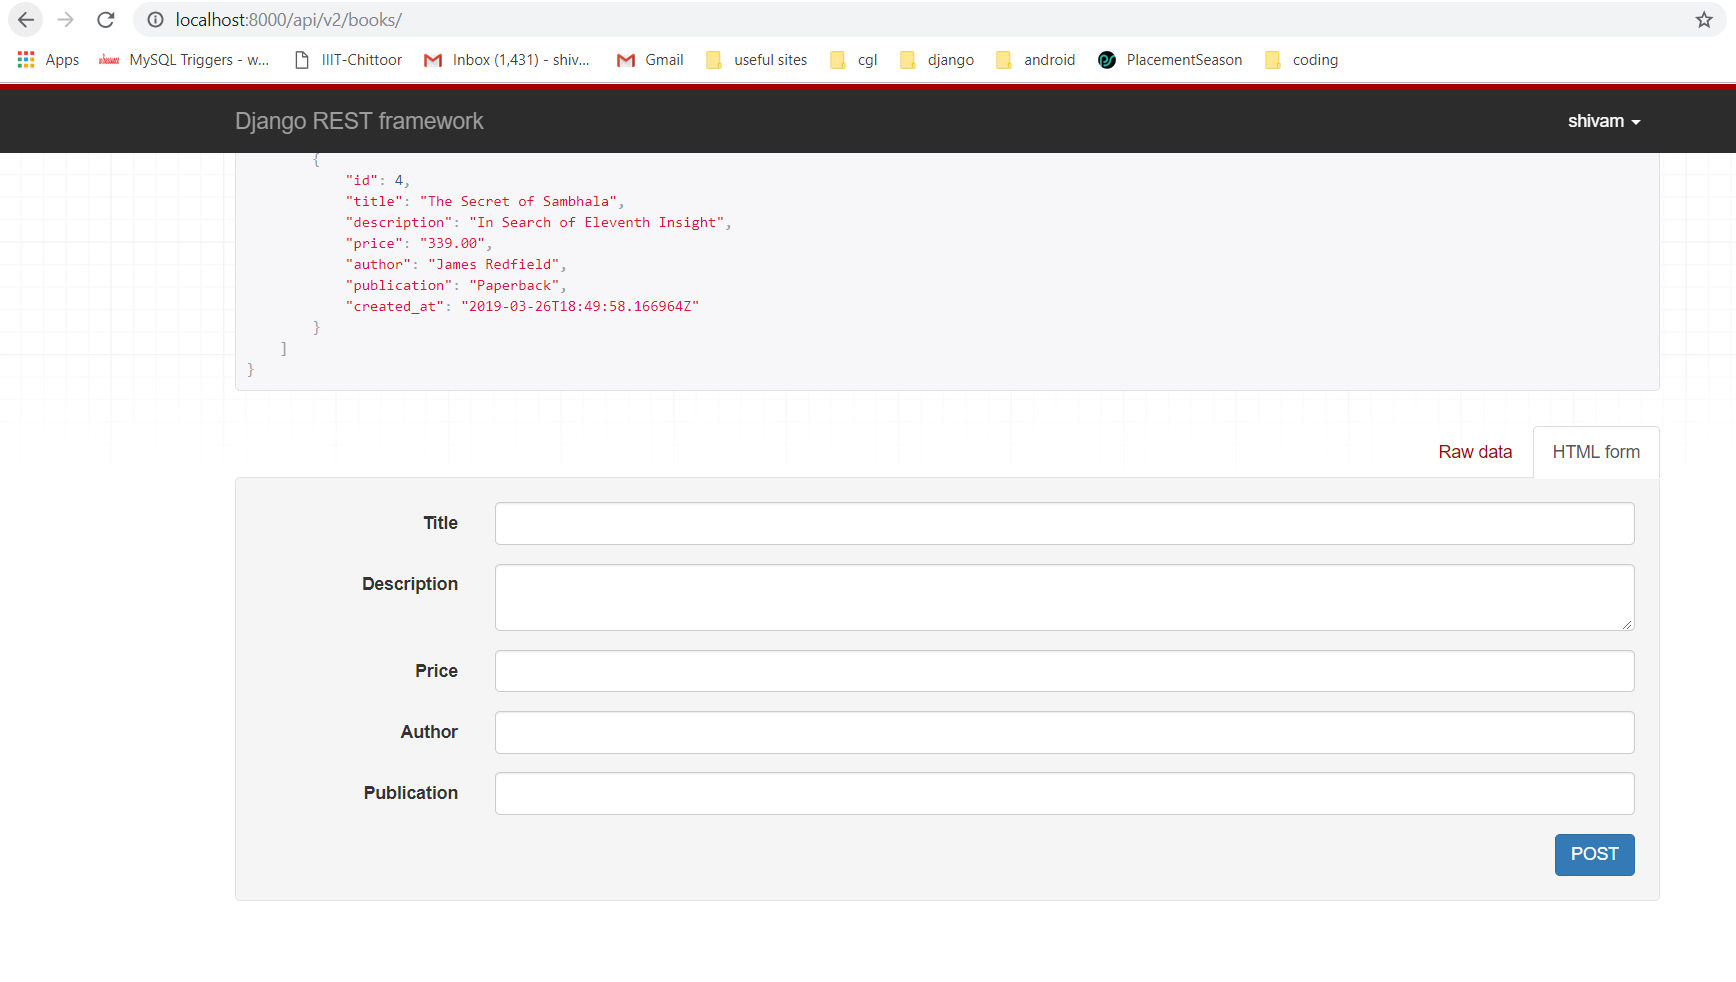Screen dimensions: 1736x982
Task: Click the site info icon in address bar
Action: coord(155,19)
